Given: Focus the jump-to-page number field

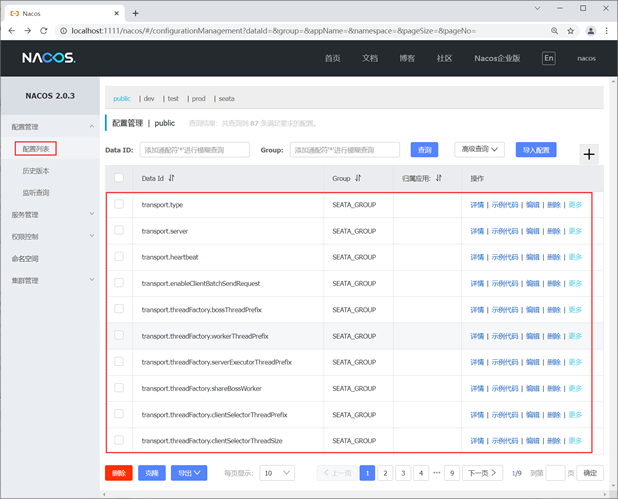Looking at the screenshot, I should tap(556, 473).
